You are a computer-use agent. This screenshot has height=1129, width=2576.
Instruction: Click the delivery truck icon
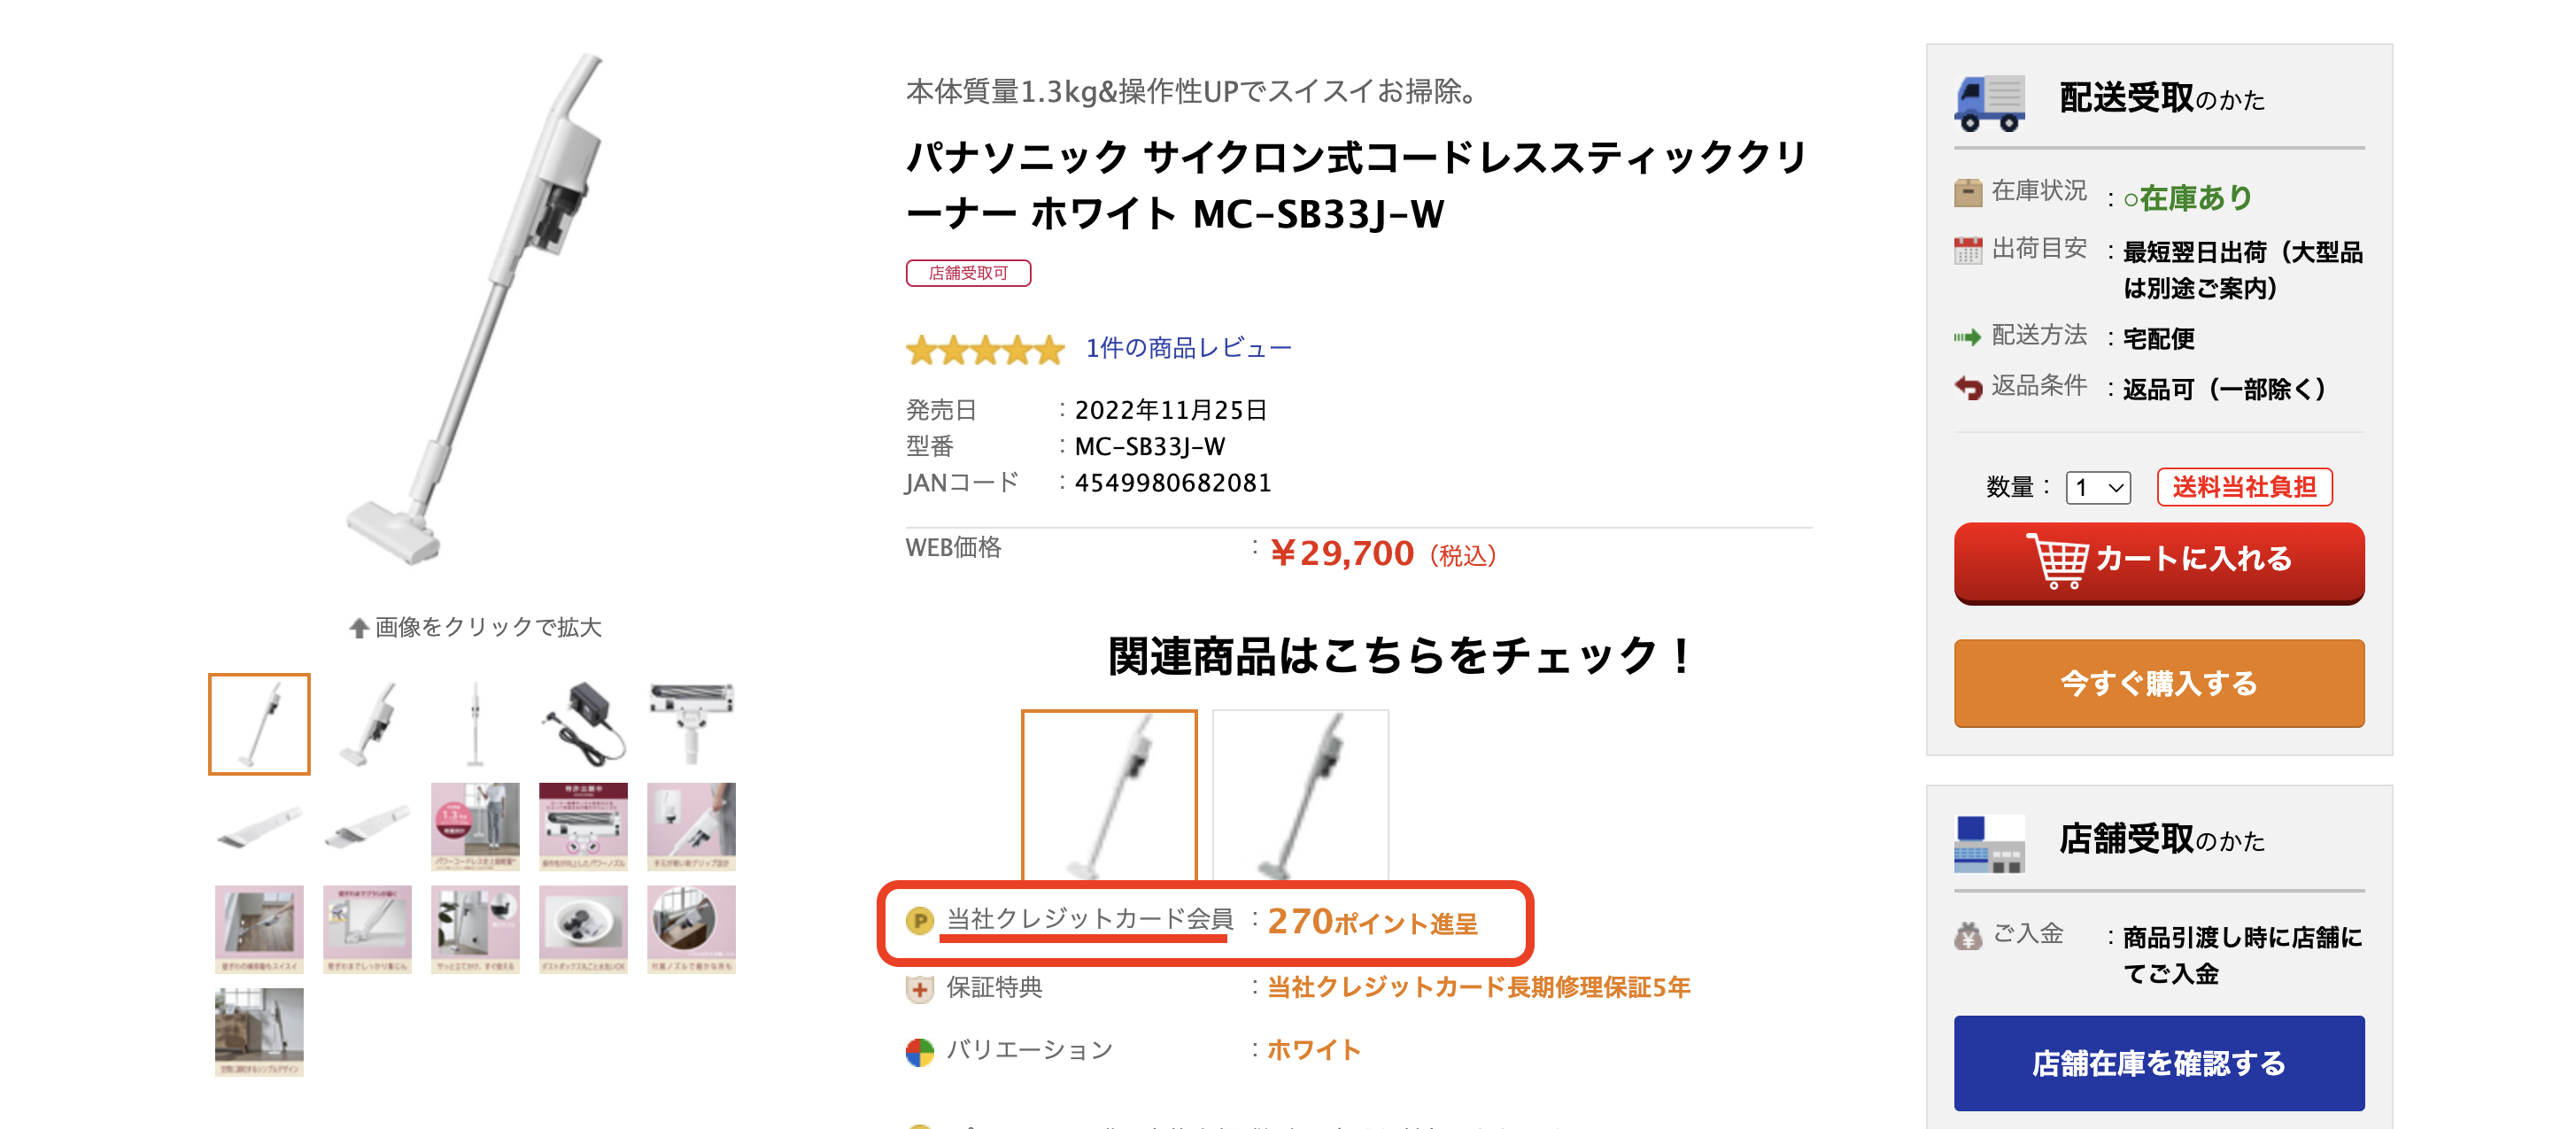1989,102
